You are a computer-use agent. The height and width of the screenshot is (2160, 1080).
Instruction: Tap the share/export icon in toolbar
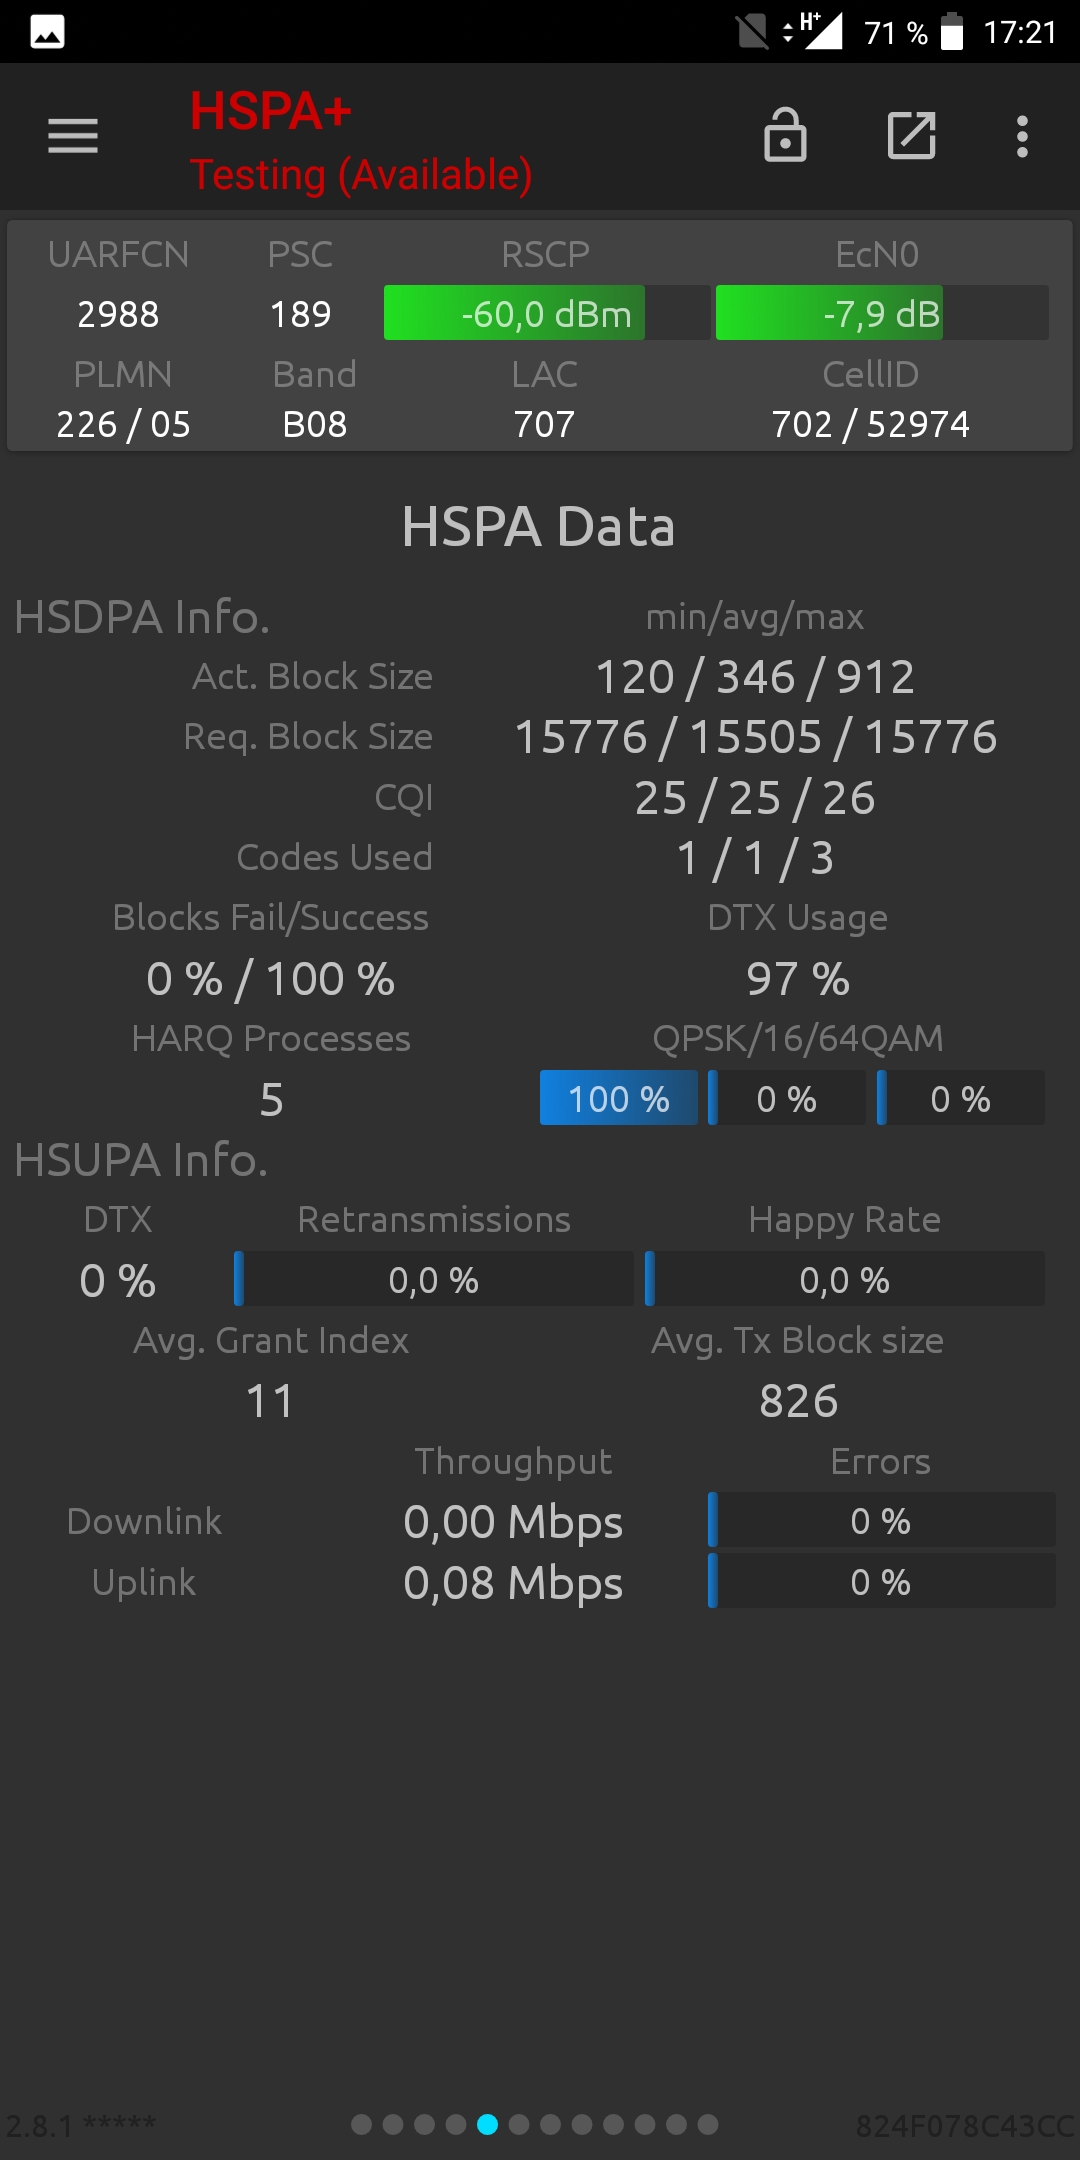click(x=912, y=135)
